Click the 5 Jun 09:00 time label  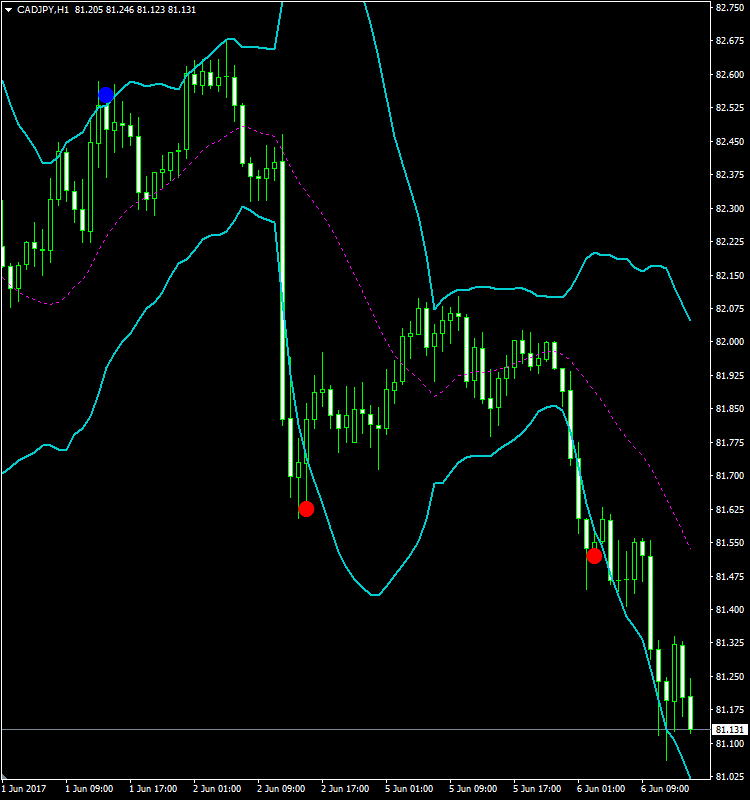pyautogui.click(x=473, y=789)
